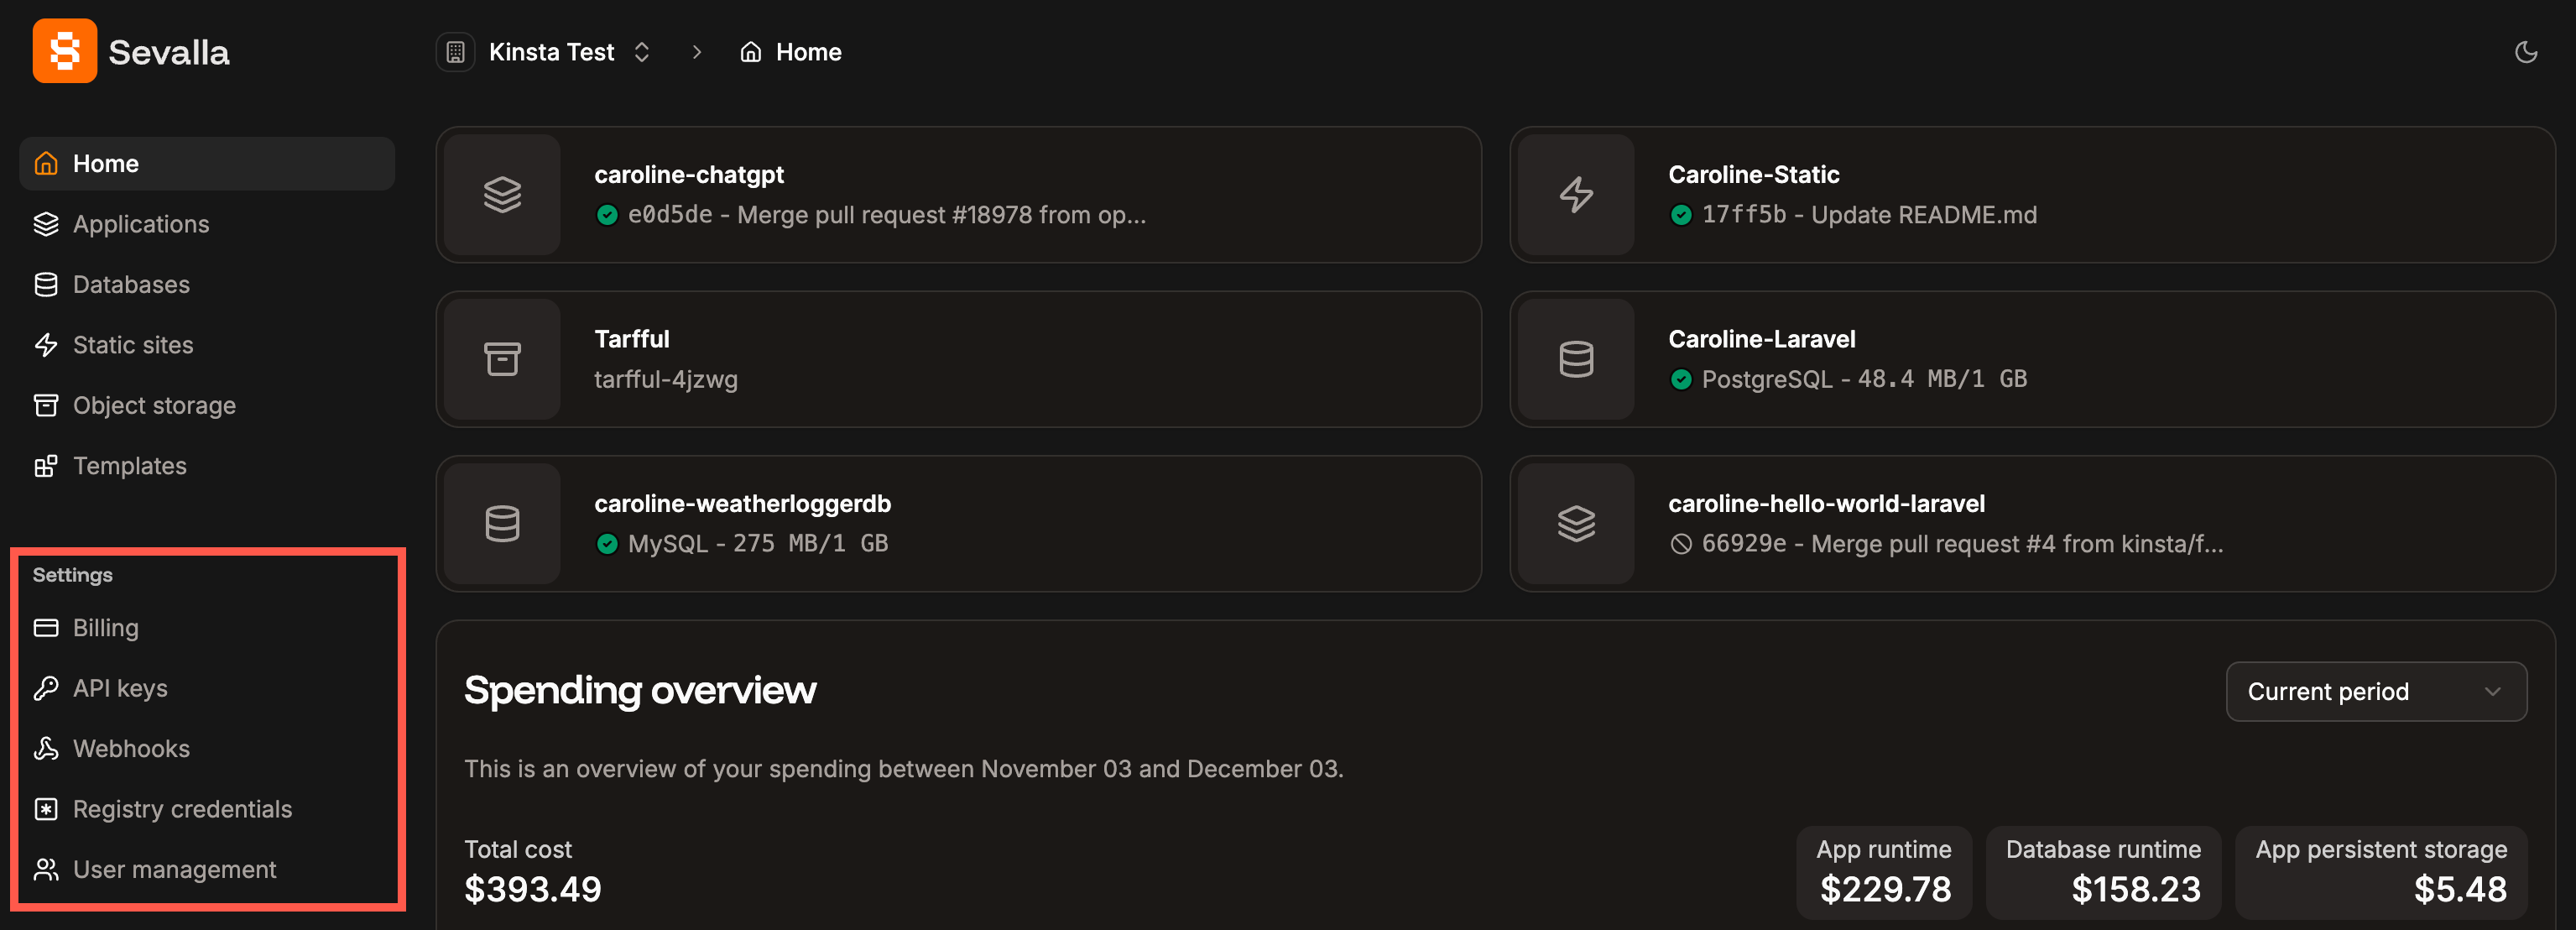The image size is (2576, 930).
Task: Select the Applications sidebar icon
Action: tap(46, 224)
